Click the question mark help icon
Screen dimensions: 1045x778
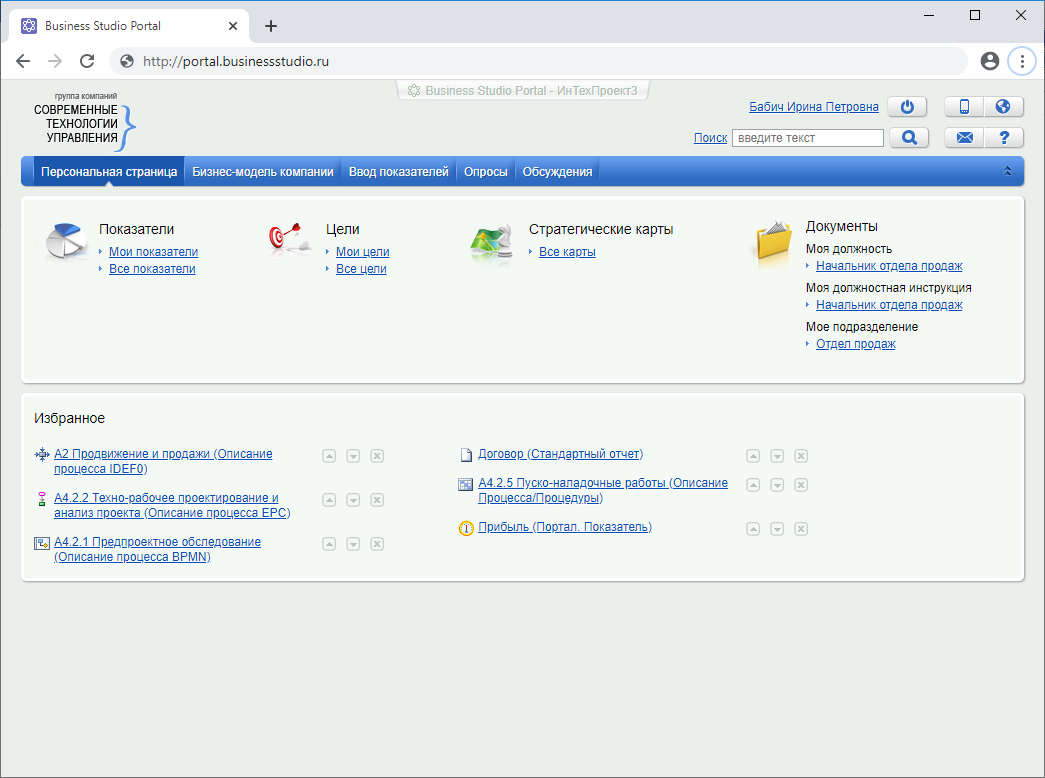pos(1003,138)
